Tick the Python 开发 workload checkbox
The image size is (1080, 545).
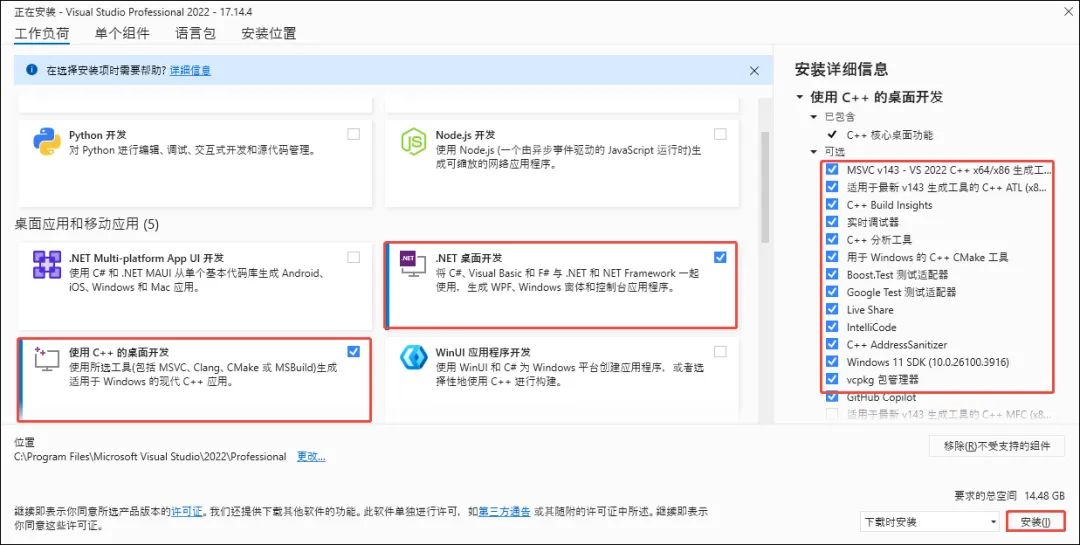pyautogui.click(x=353, y=134)
